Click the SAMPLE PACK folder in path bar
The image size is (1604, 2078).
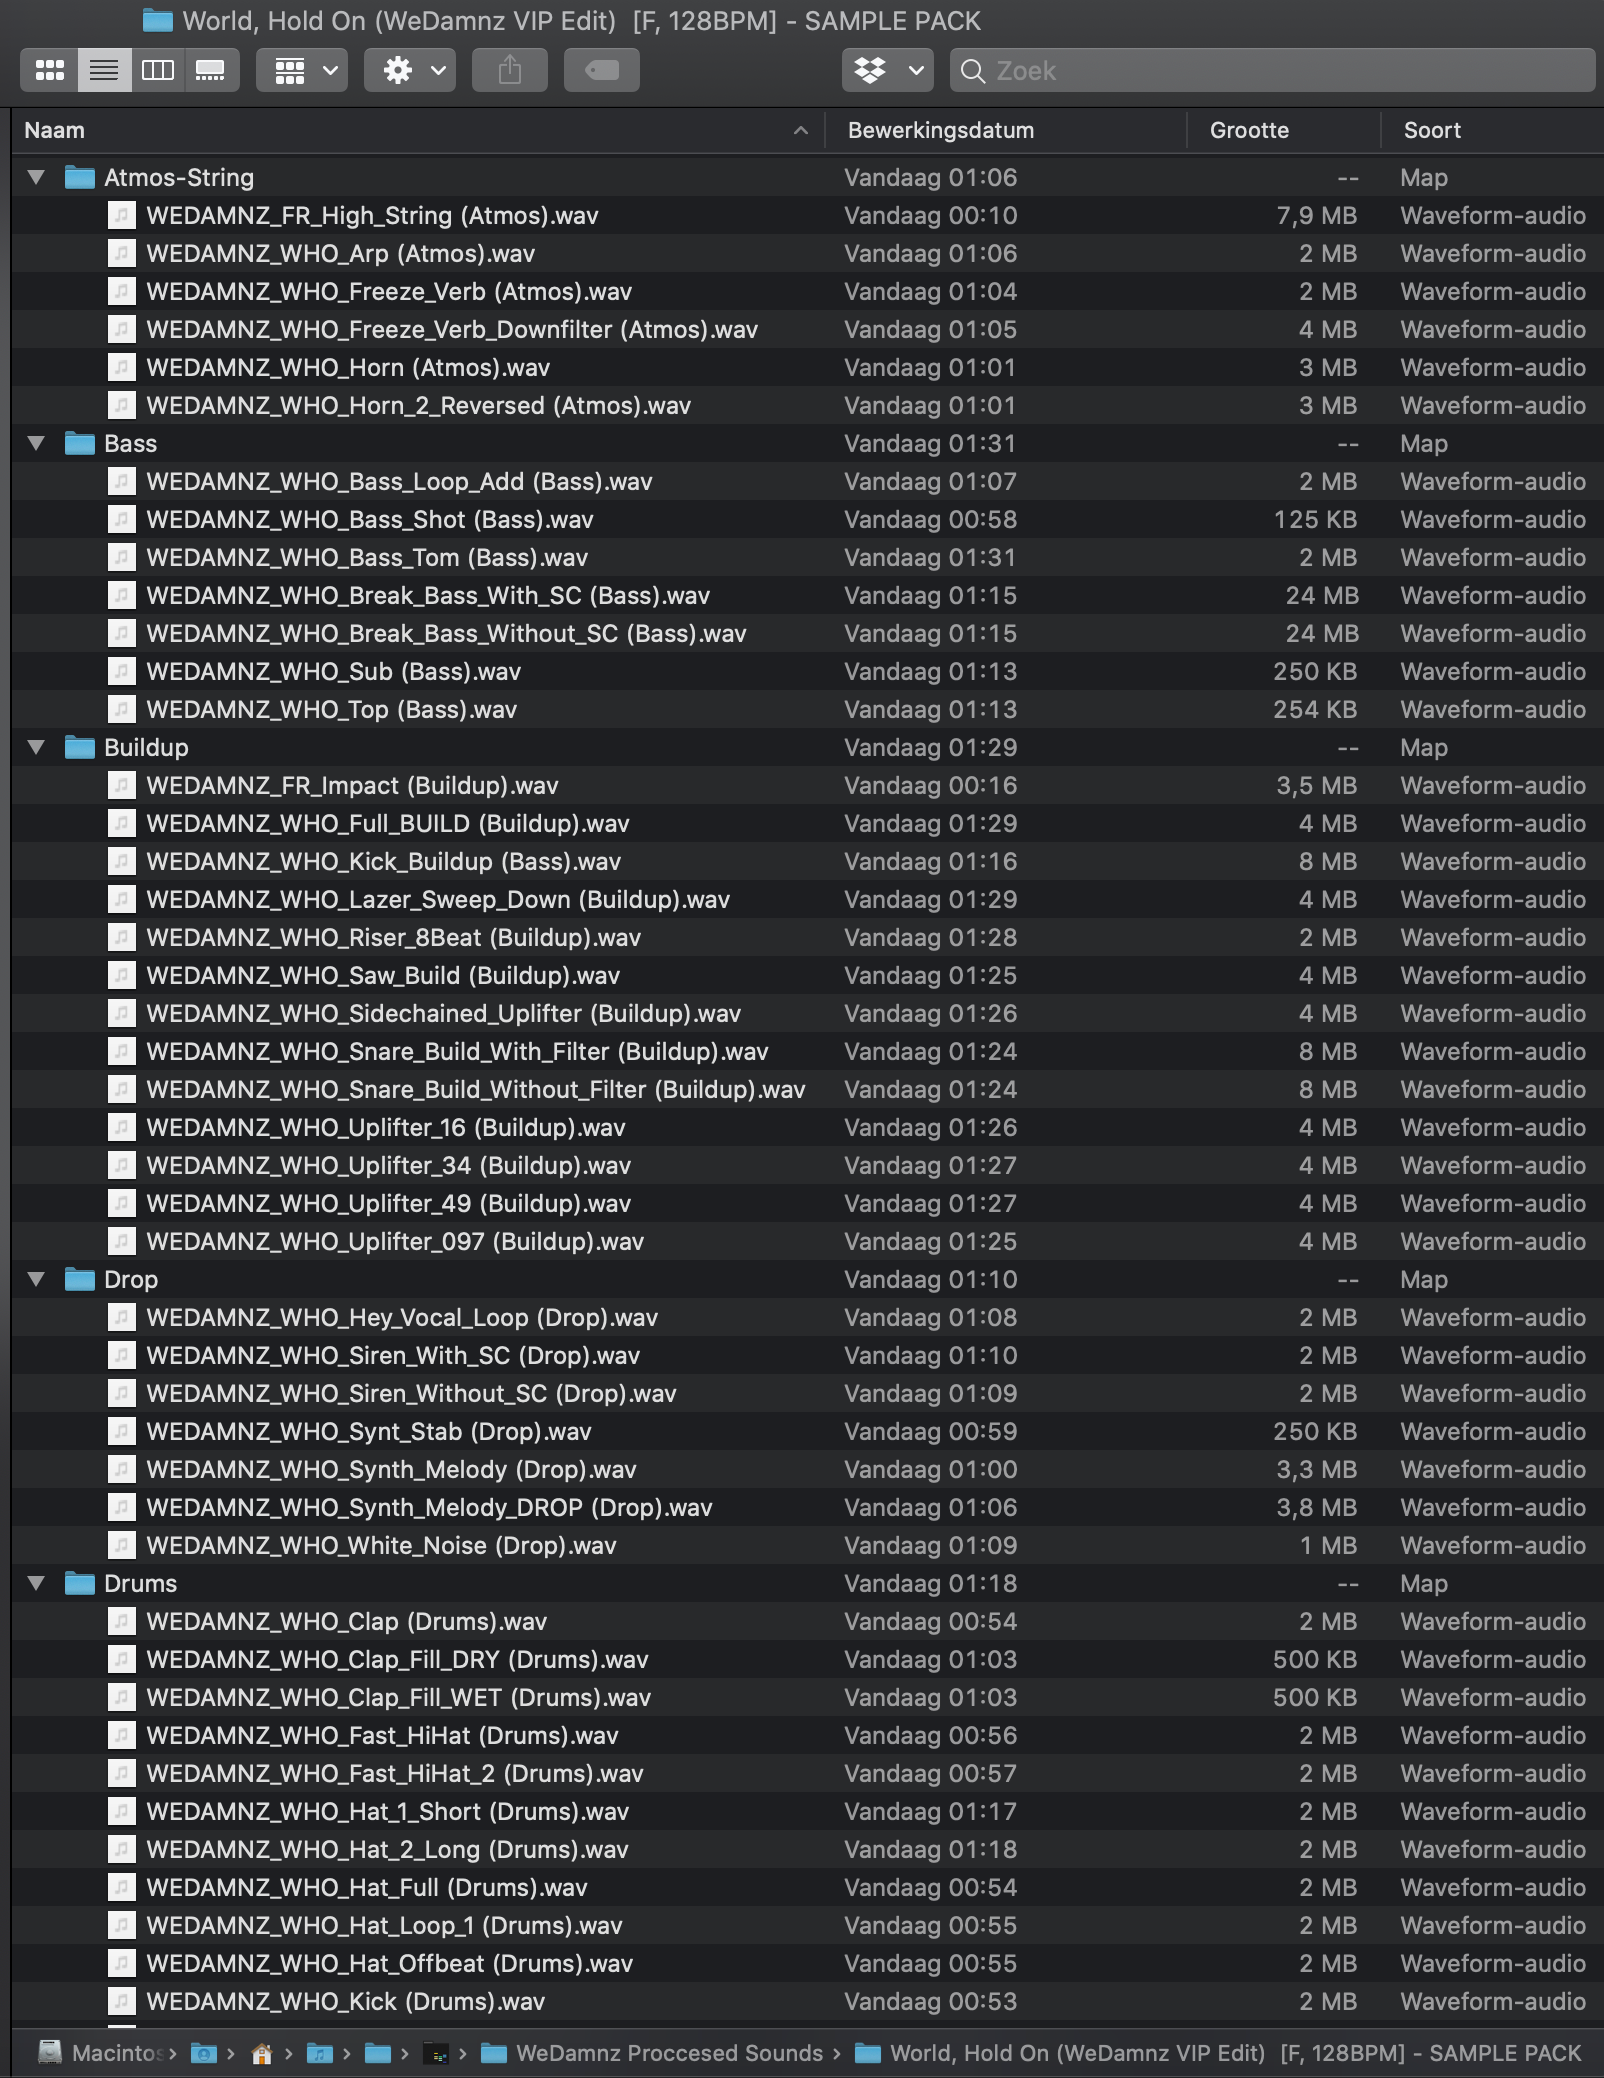[1218, 2053]
